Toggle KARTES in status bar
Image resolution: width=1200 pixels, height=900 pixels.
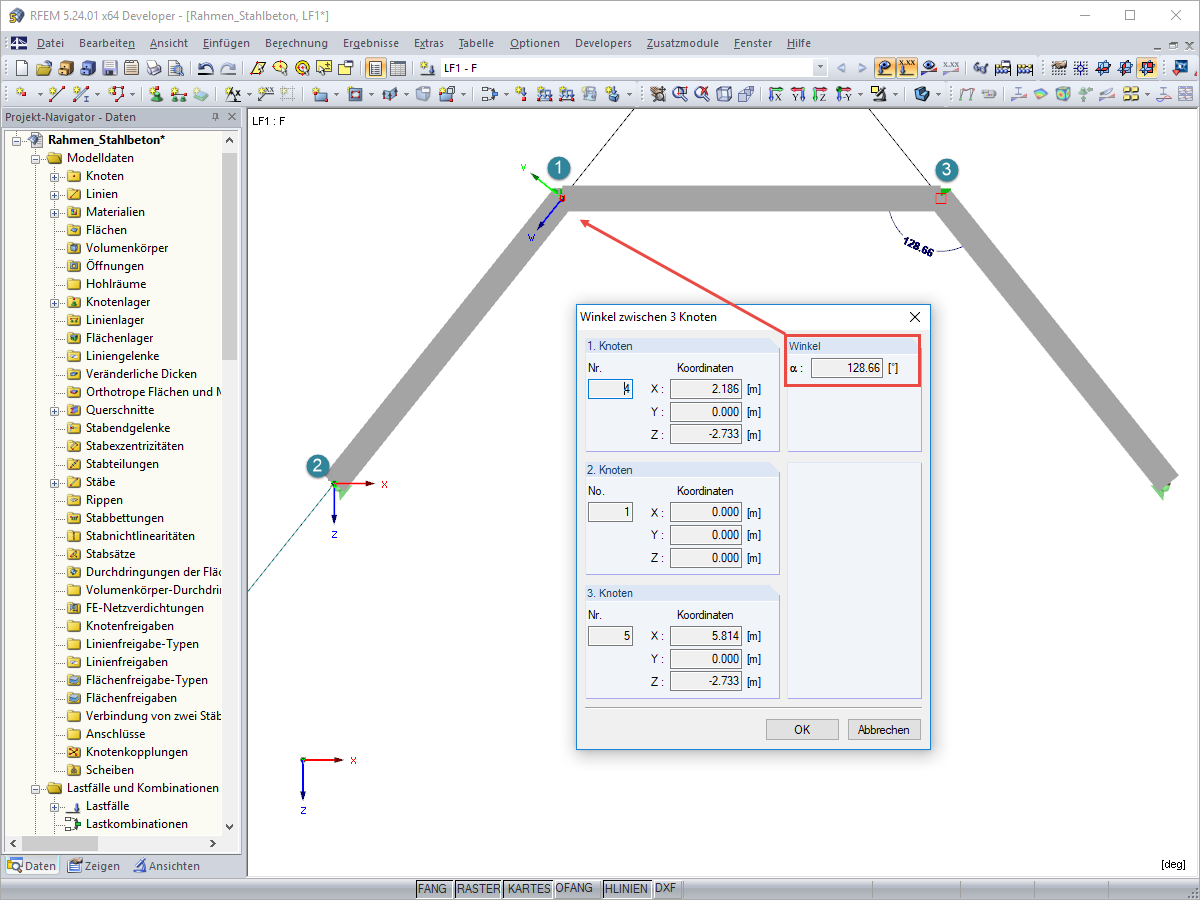[x=528, y=889]
